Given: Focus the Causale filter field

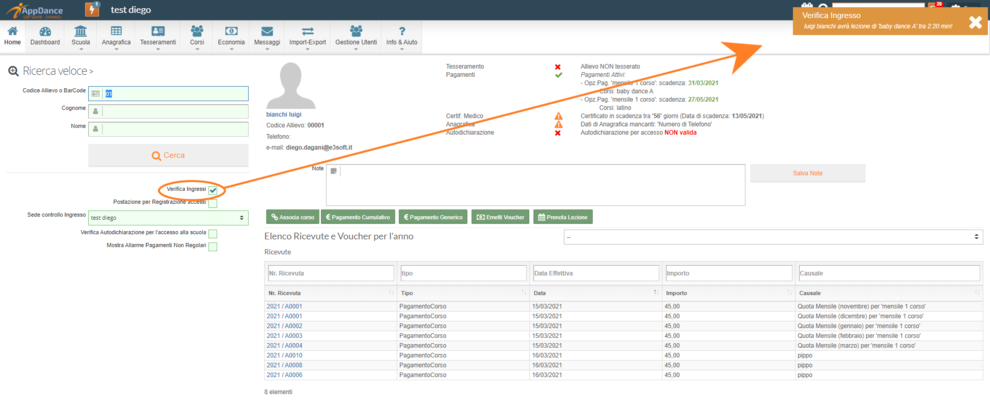Looking at the screenshot, I should coord(890,273).
